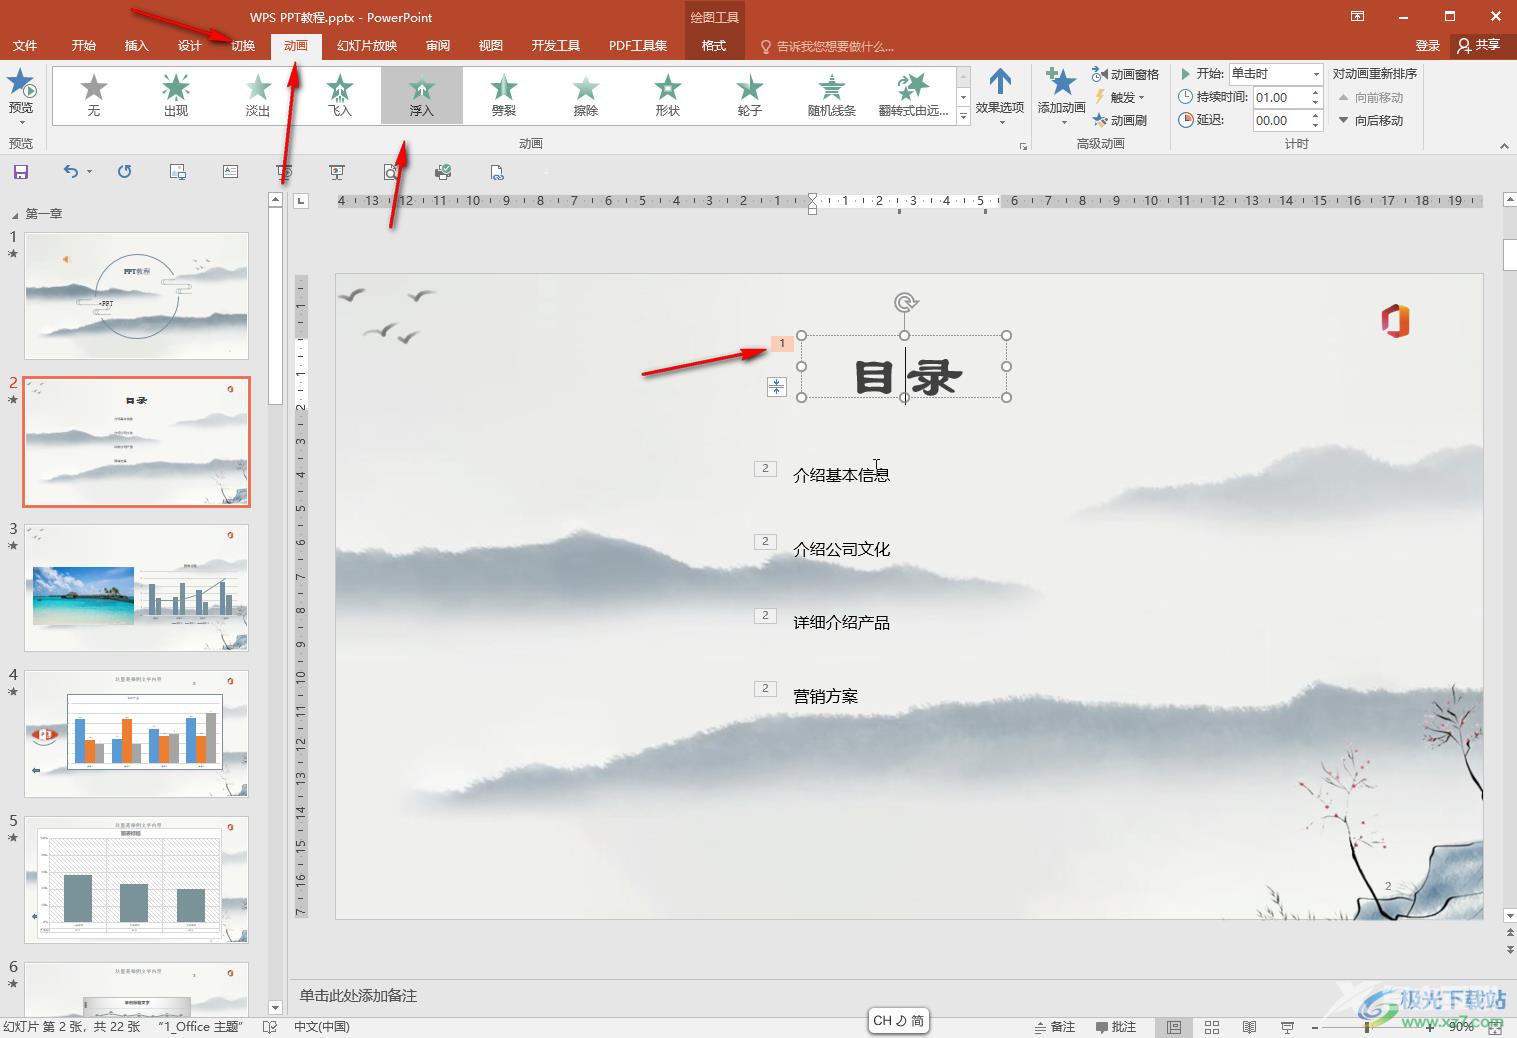1517x1038 pixels.
Task: Redo the action with the circular arrow
Action: [x=125, y=172]
